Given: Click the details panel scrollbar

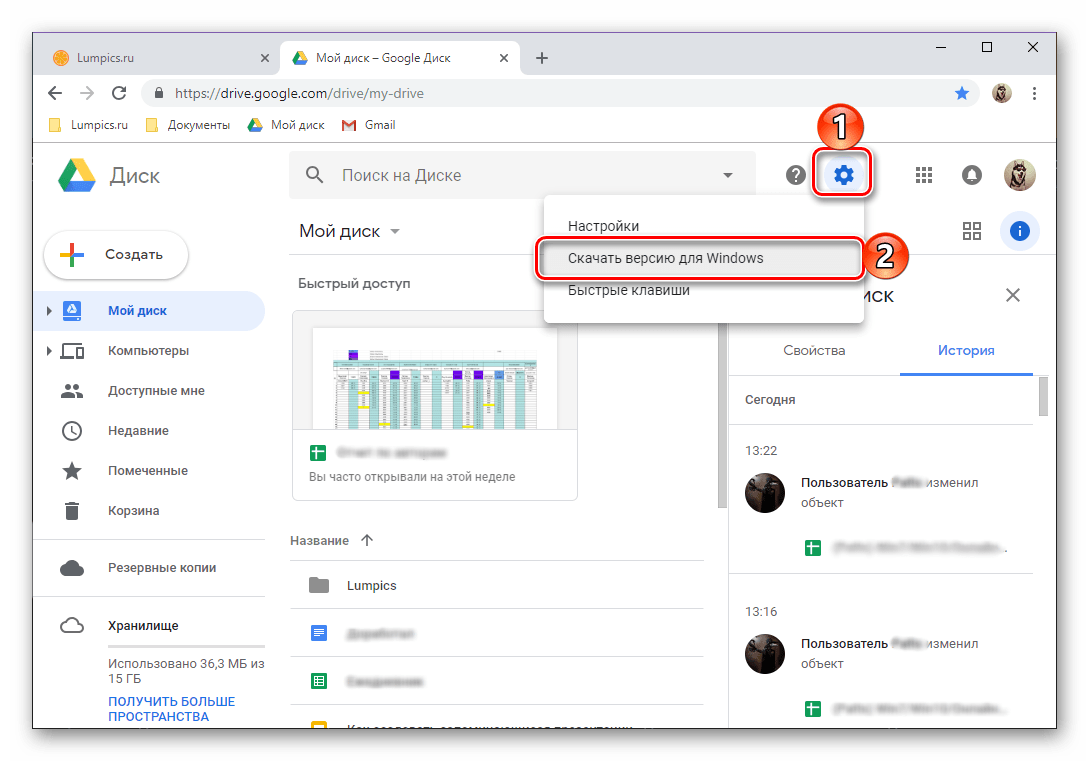Looking at the screenshot, I should pos(1042,396).
